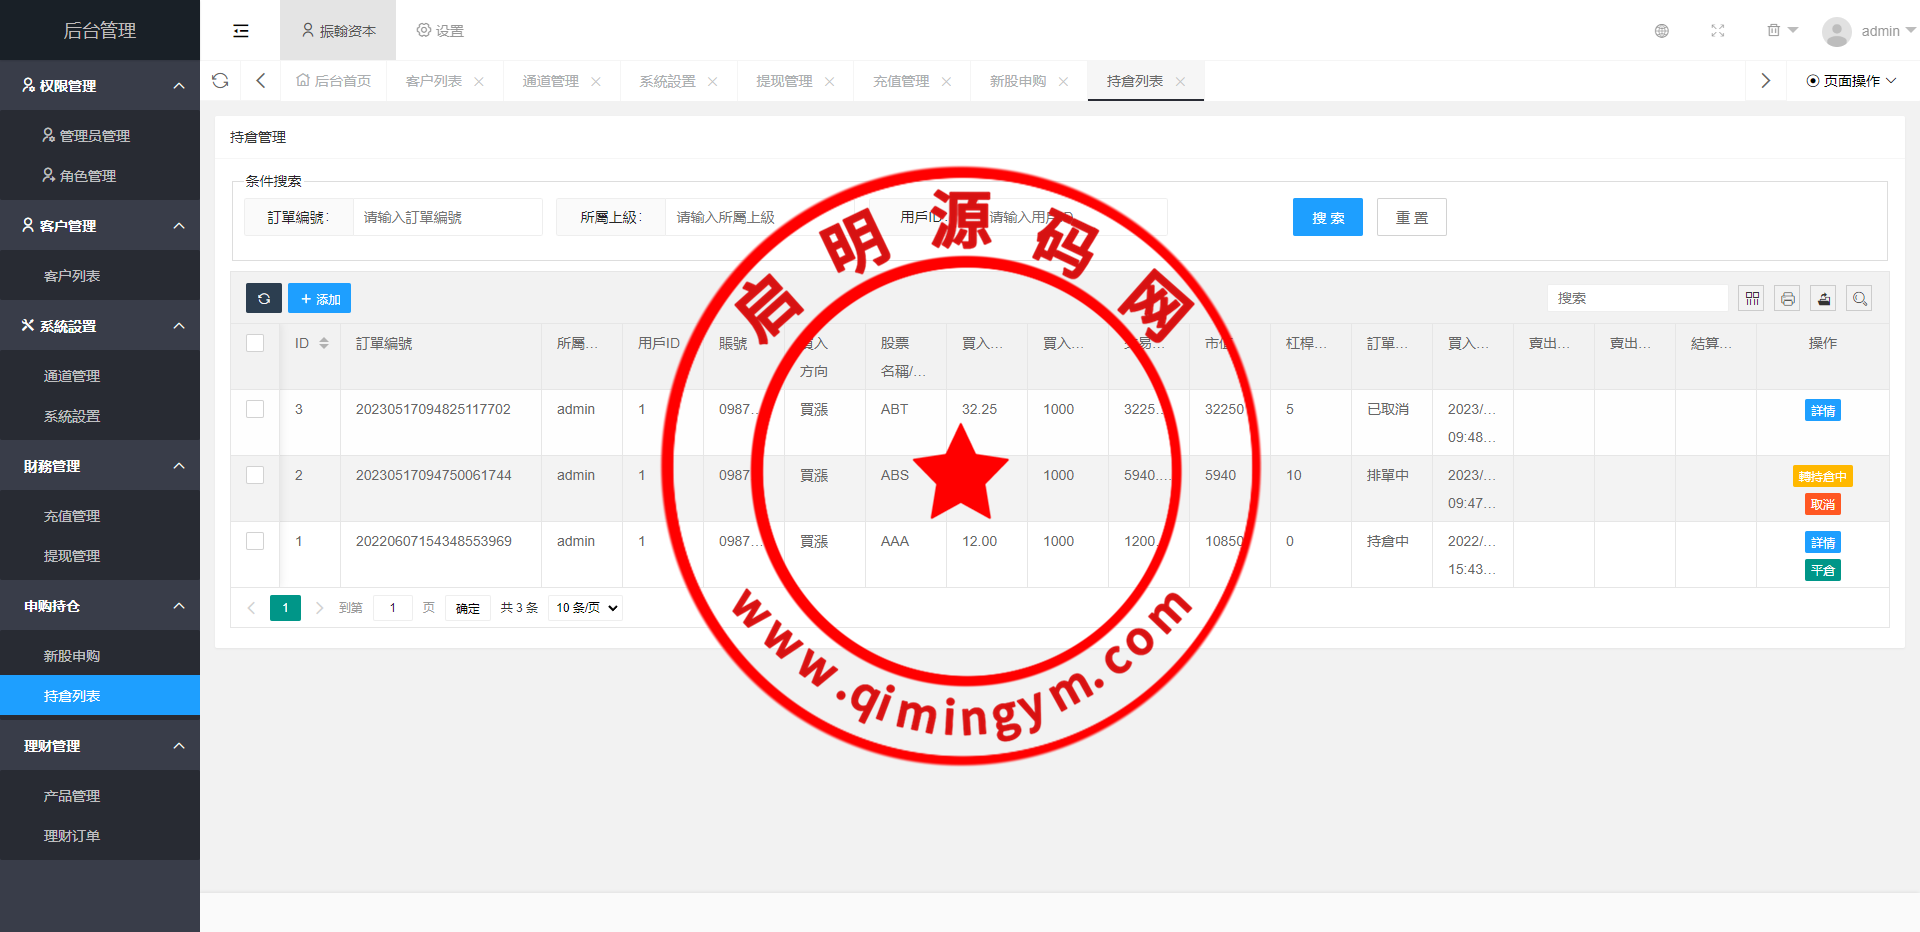The image size is (1920, 932).
Task: Open the column filter grid icon
Action: [x=1751, y=298]
